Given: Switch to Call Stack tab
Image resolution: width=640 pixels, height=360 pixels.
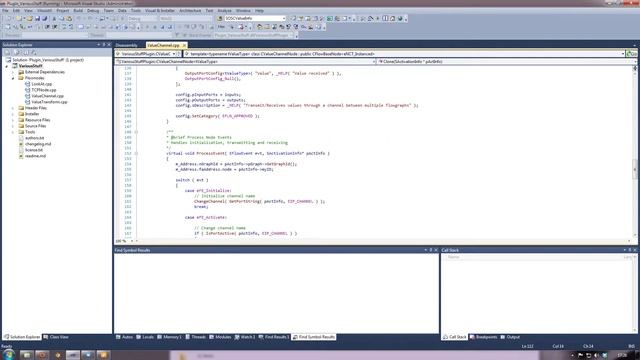Looking at the screenshot, I should 454,337.
